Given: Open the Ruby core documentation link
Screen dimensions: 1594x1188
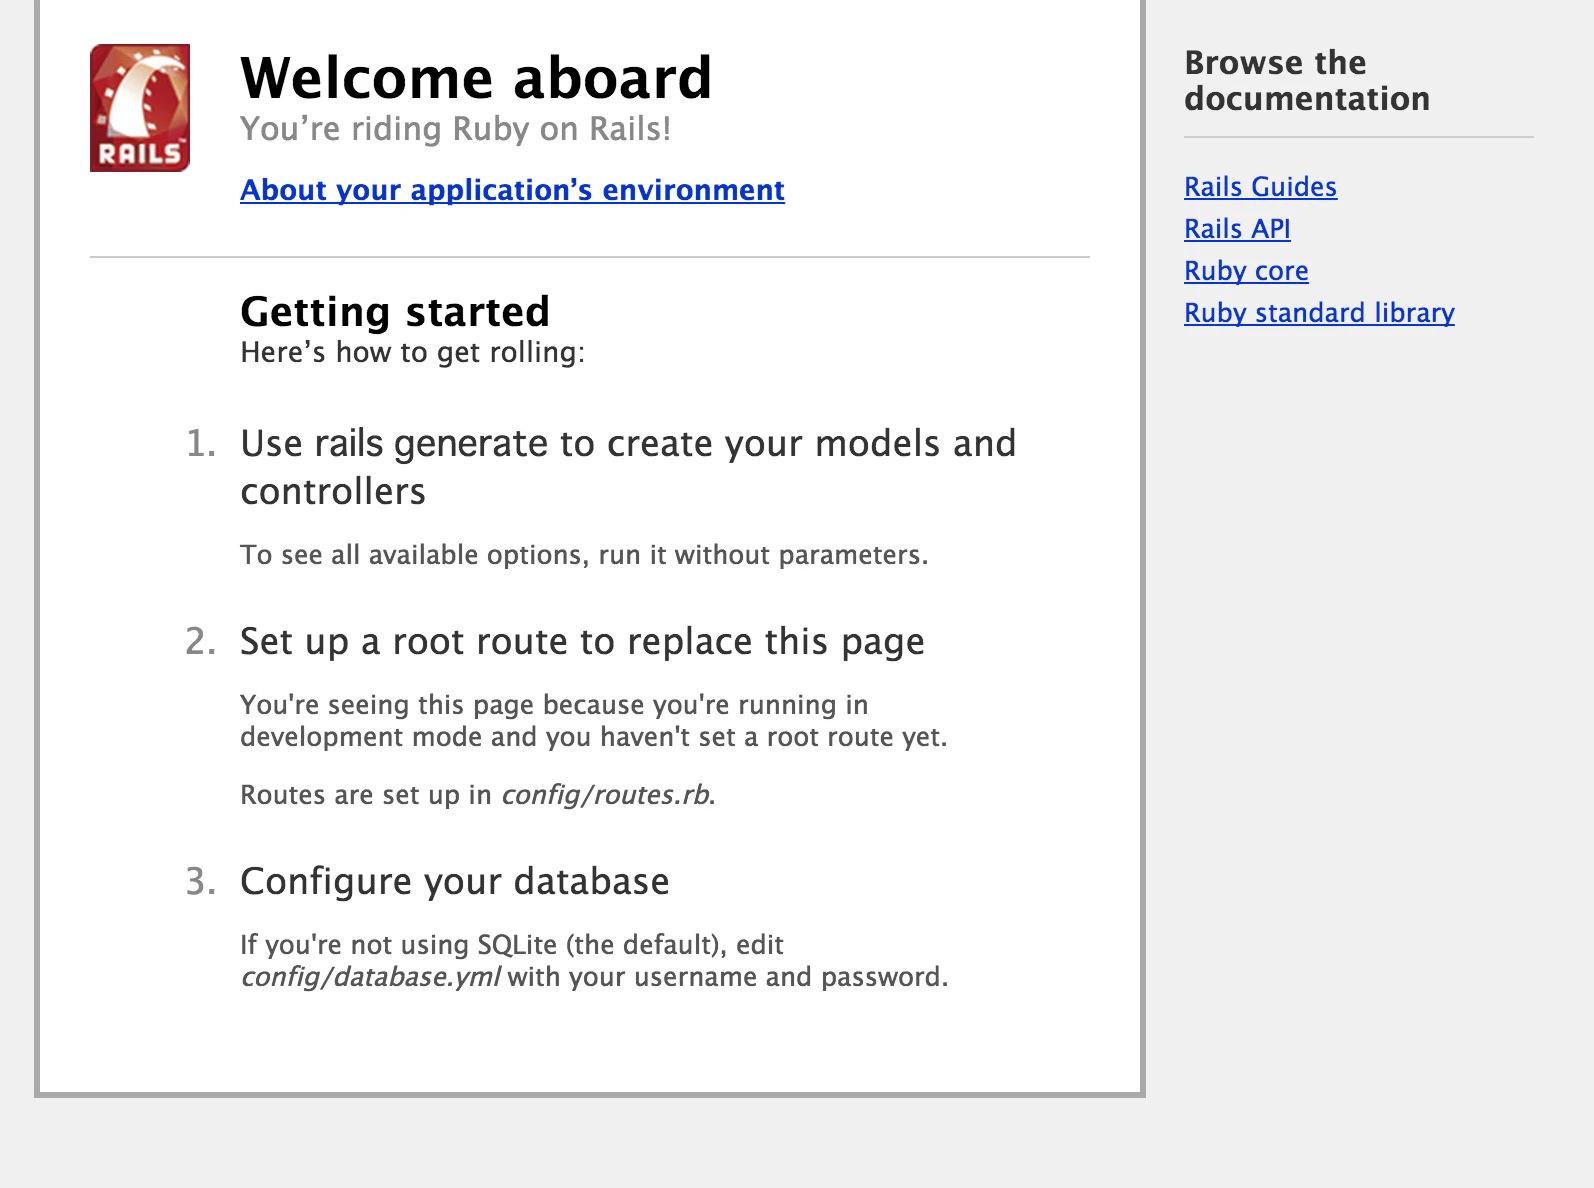Looking at the screenshot, I should pos(1246,271).
